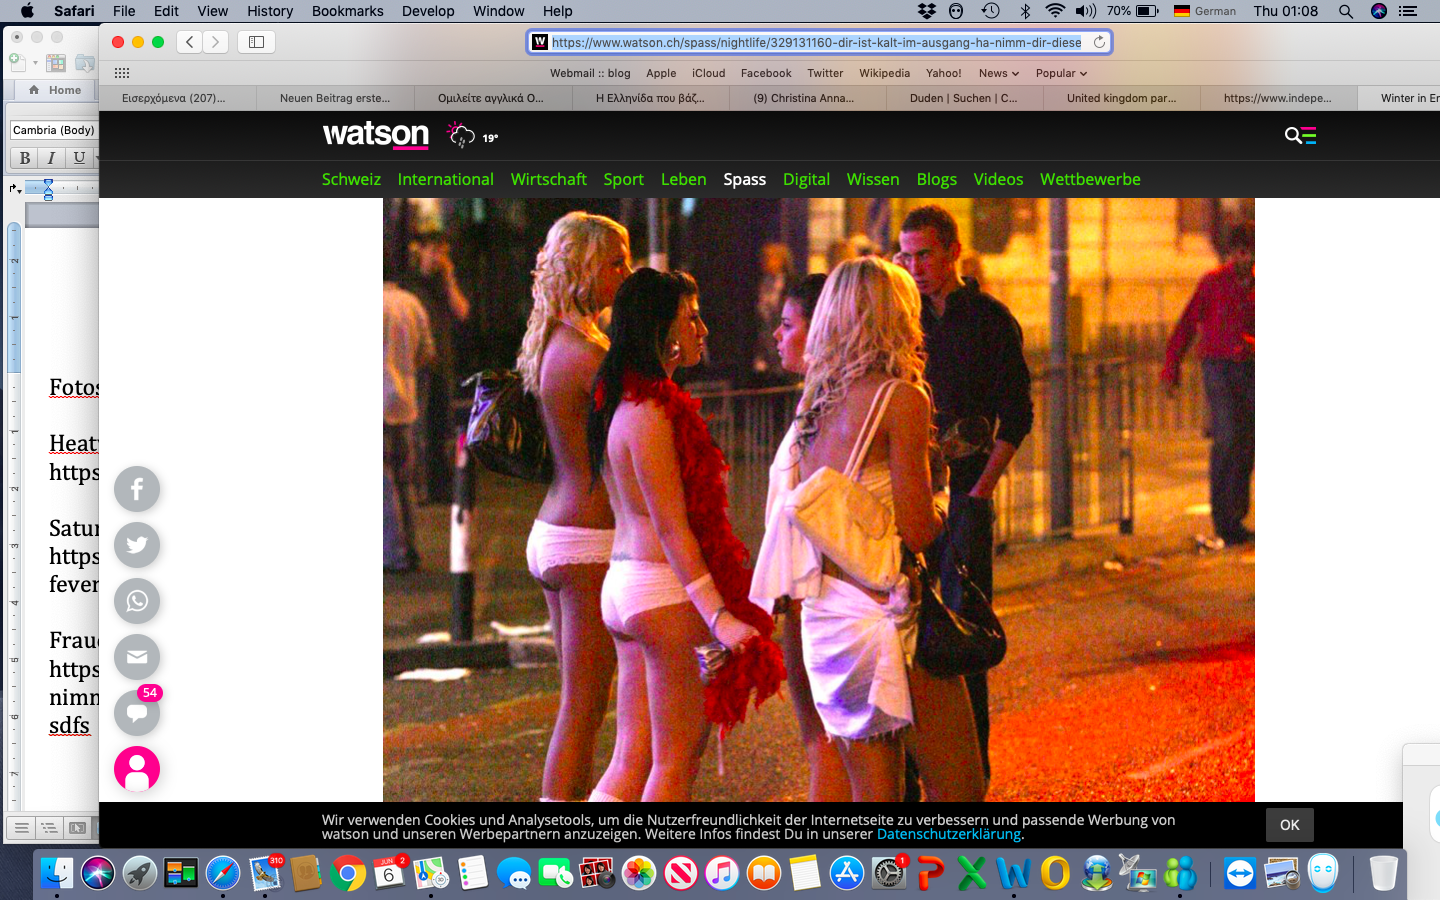
Task: Share article via WhatsApp round button
Action: tap(137, 601)
